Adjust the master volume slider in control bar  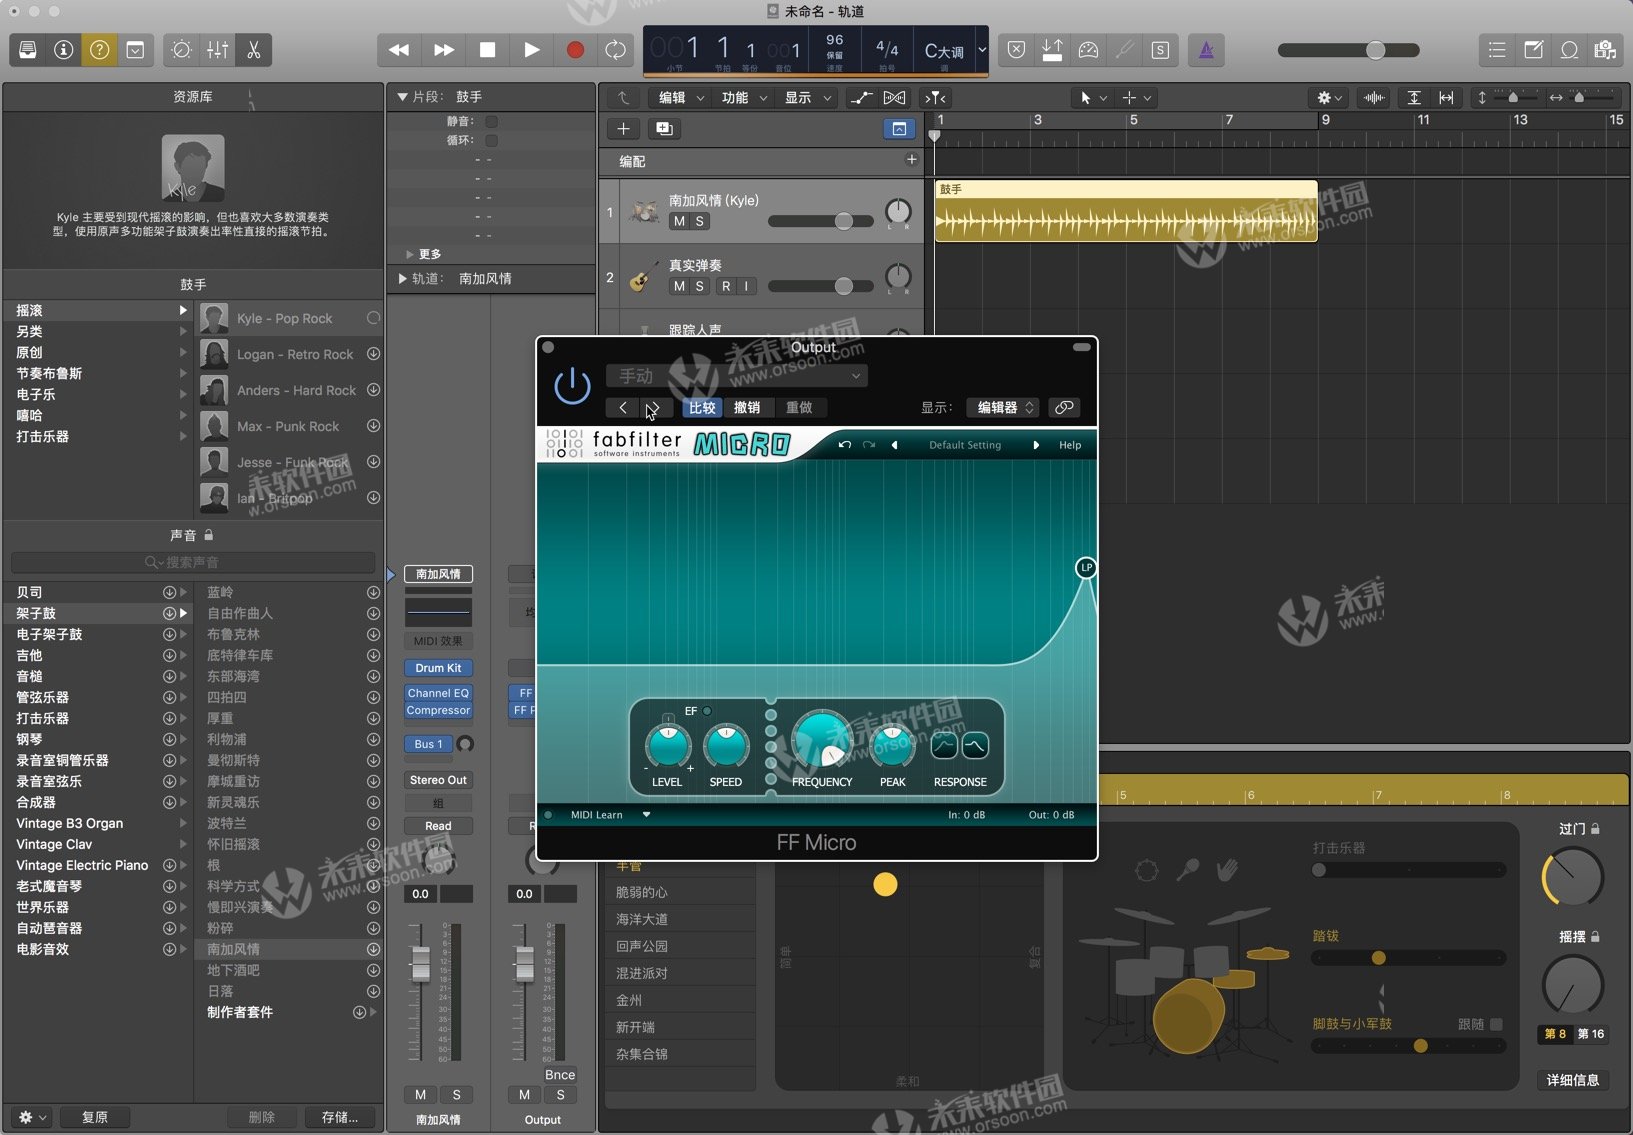(x=1348, y=50)
